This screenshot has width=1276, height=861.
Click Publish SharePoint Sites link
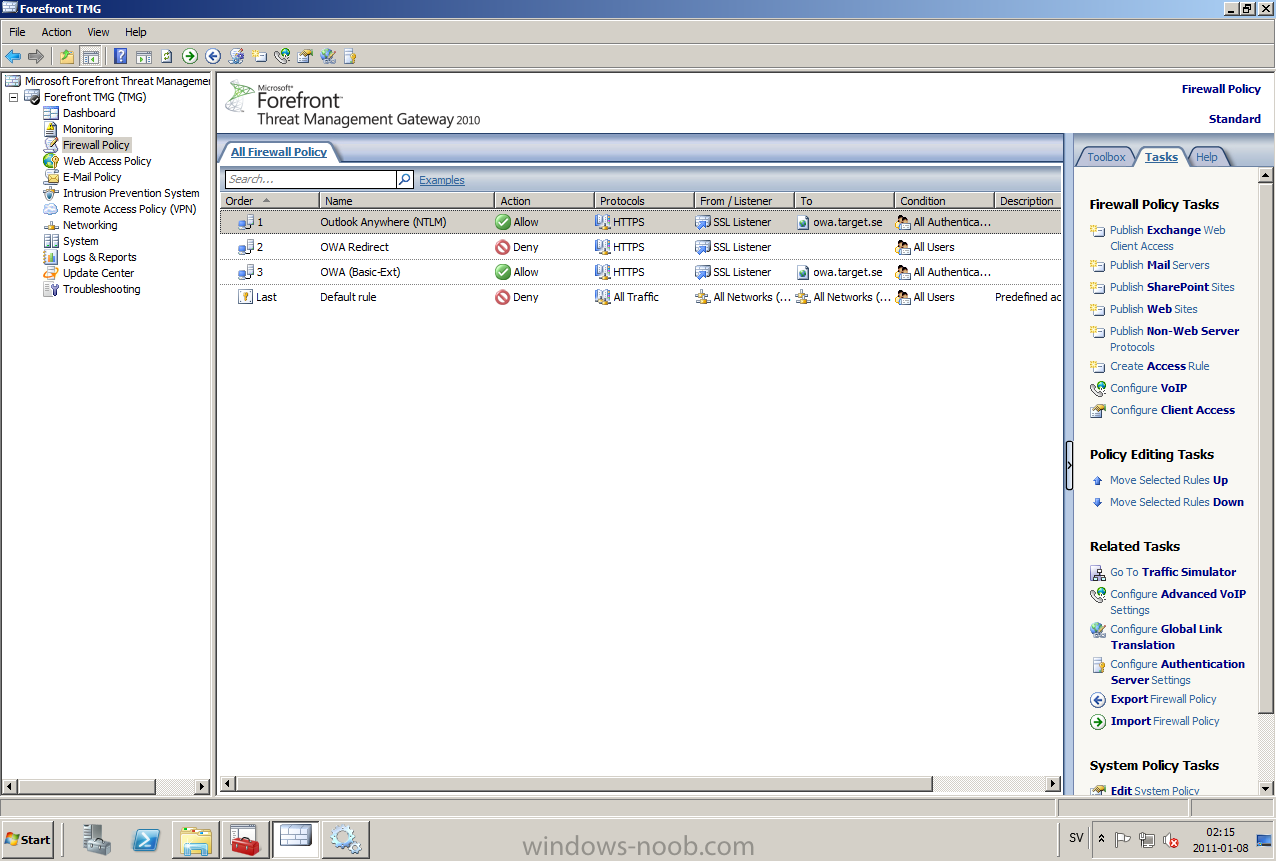click(x=1172, y=287)
